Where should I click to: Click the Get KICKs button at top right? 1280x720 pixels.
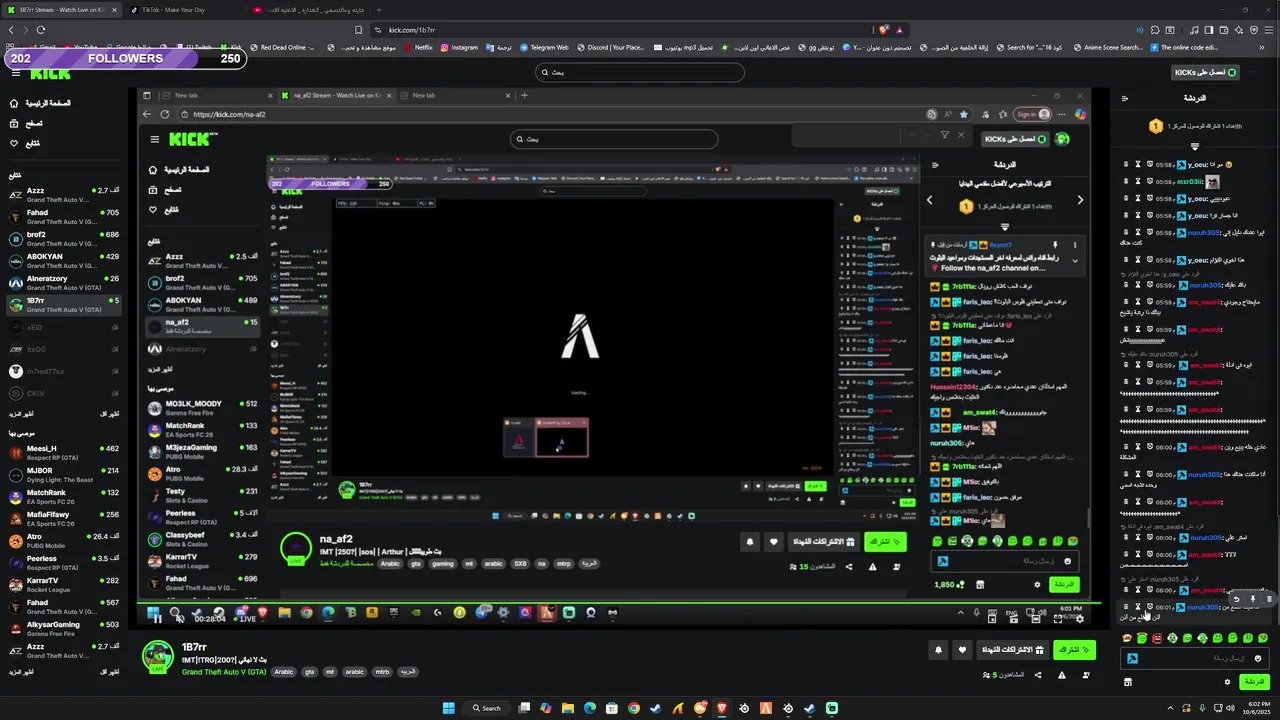pos(1205,72)
